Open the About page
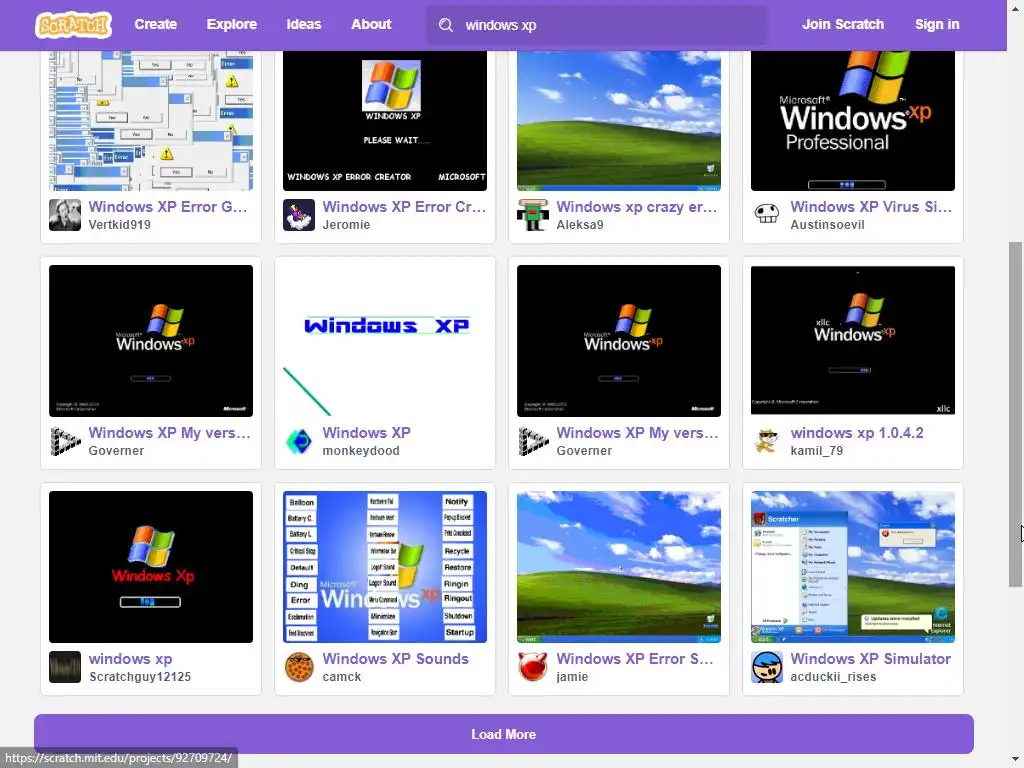The height and width of the screenshot is (768, 1024). click(x=371, y=24)
